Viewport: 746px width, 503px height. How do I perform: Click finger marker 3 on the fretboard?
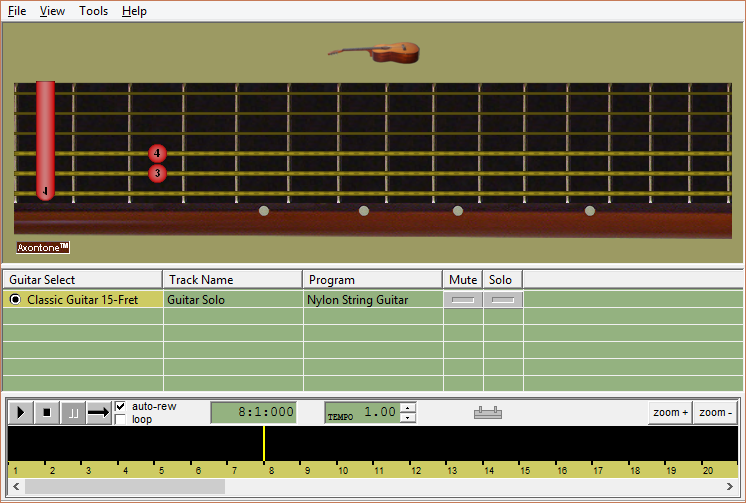click(x=157, y=173)
